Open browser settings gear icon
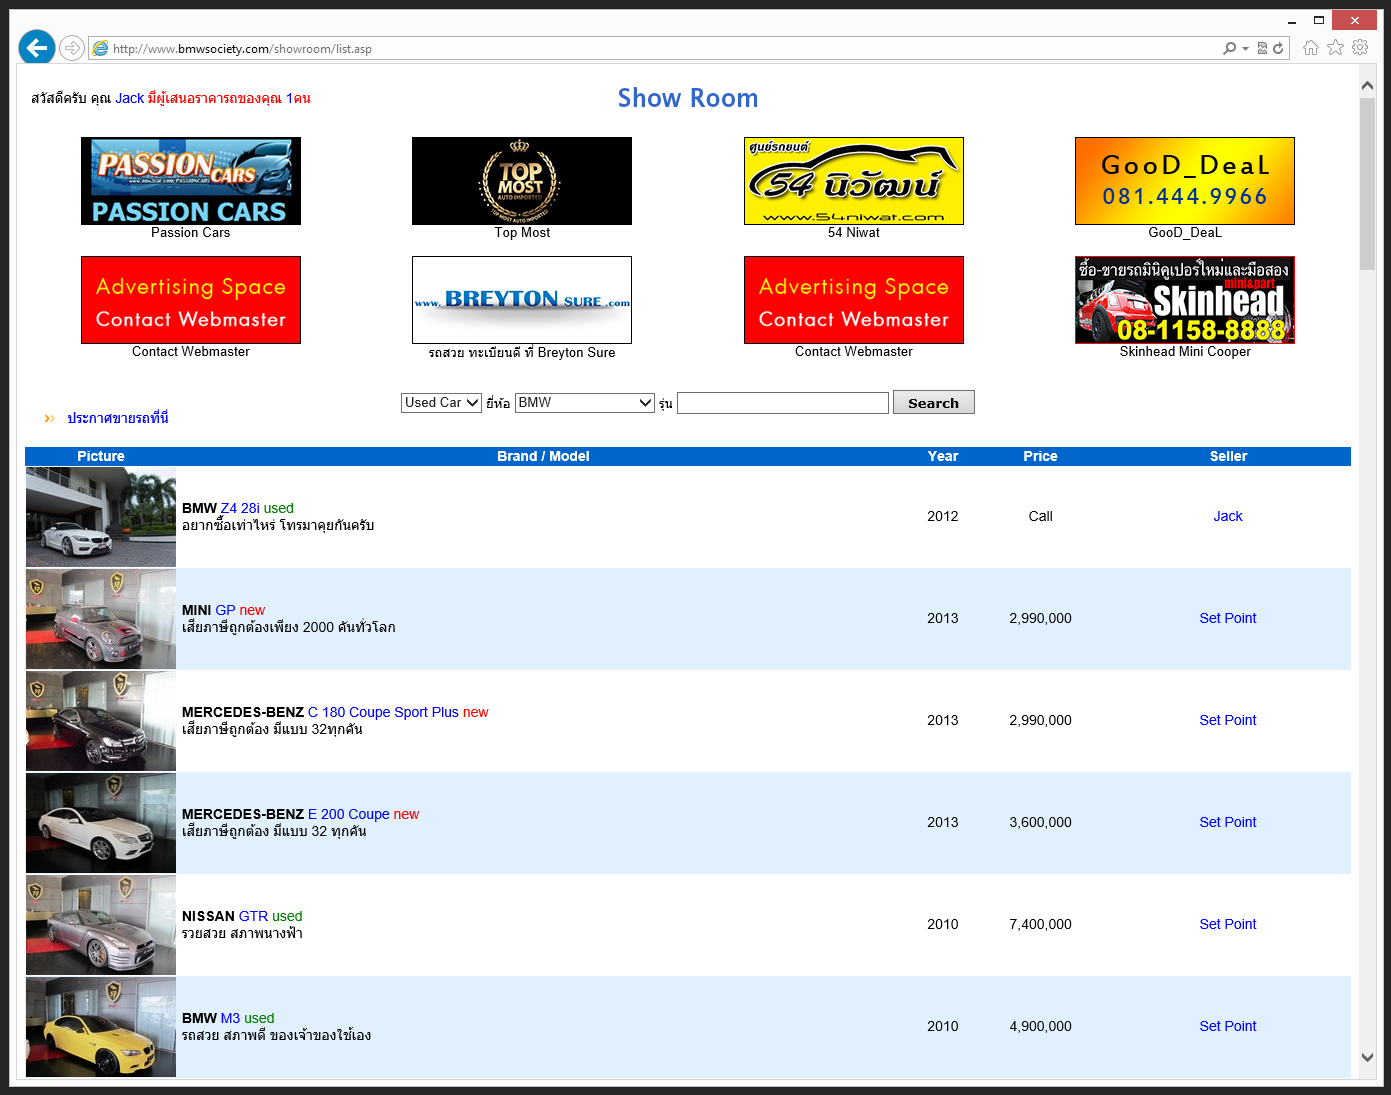 [x=1360, y=47]
